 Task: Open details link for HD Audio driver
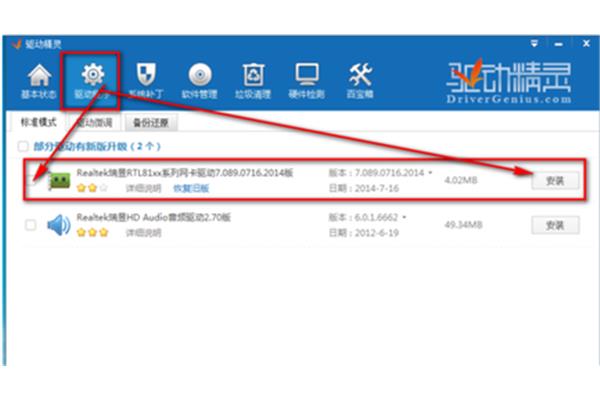coord(143,233)
